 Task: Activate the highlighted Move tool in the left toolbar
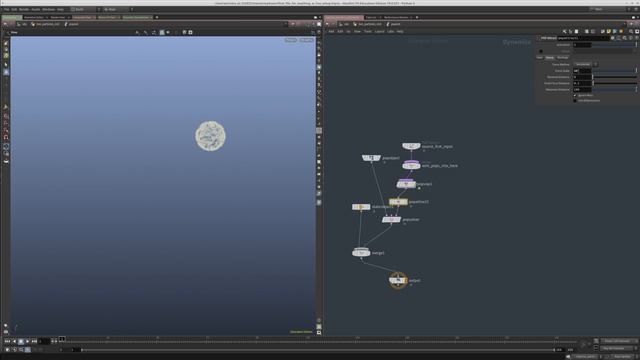coord(6,72)
